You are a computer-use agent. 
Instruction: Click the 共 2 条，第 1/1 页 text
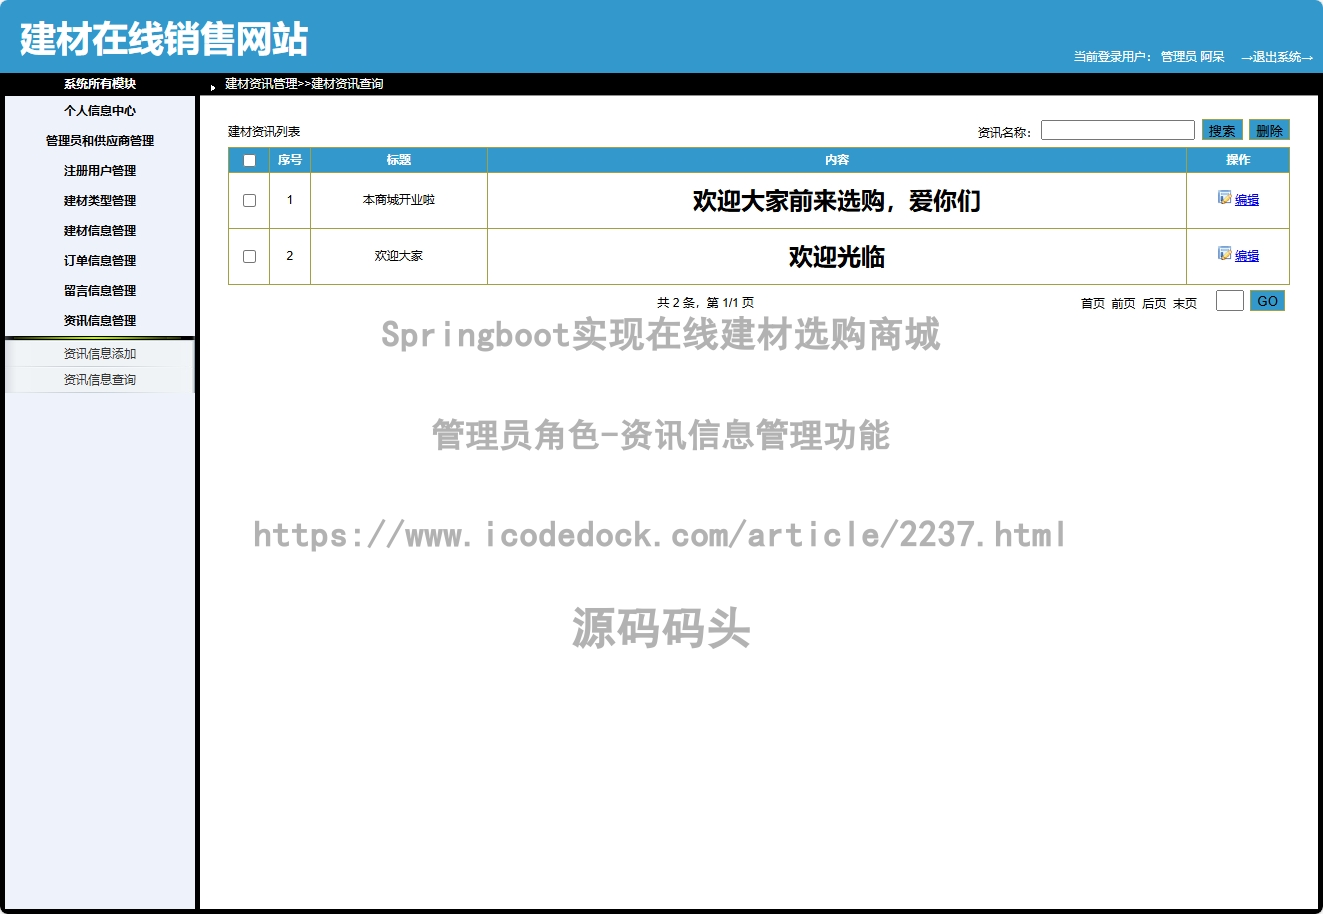706,303
